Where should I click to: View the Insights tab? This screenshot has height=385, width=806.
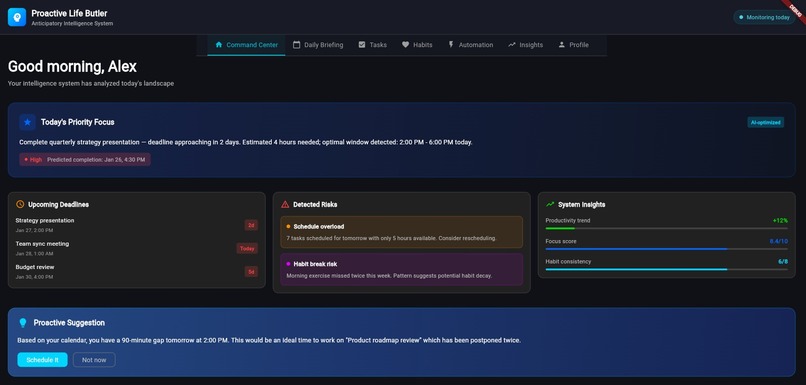tap(525, 45)
